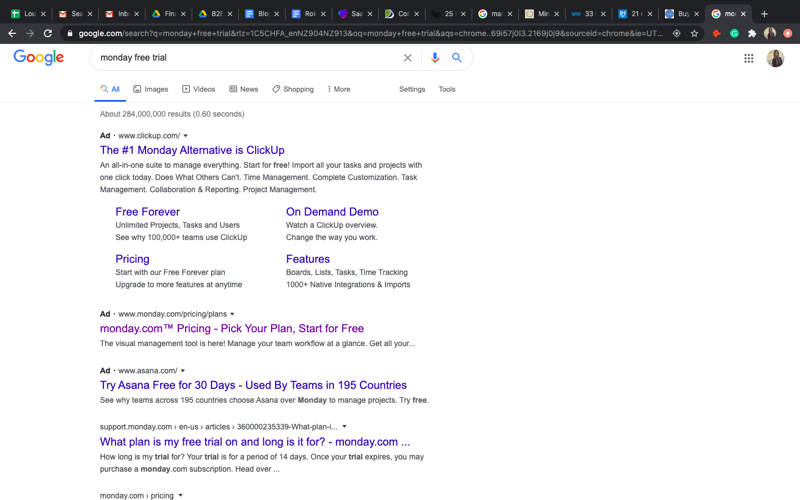Open the Google account avatar menu

click(x=776, y=58)
